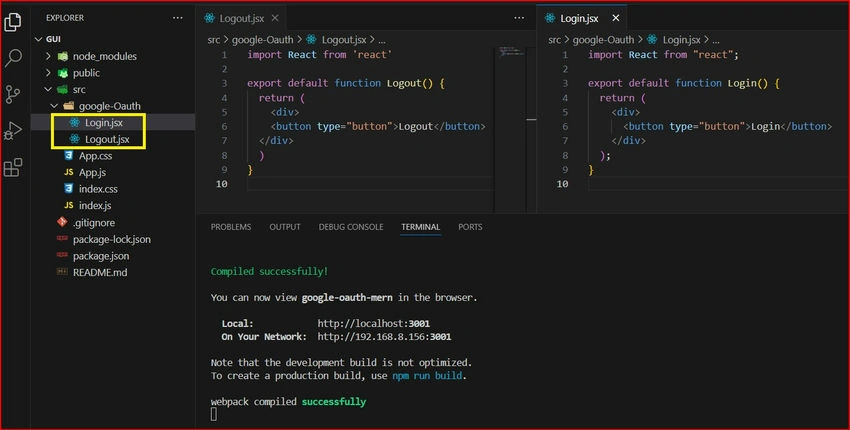Click 'google-oauth-mern' text in terminal

pos(347,297)
